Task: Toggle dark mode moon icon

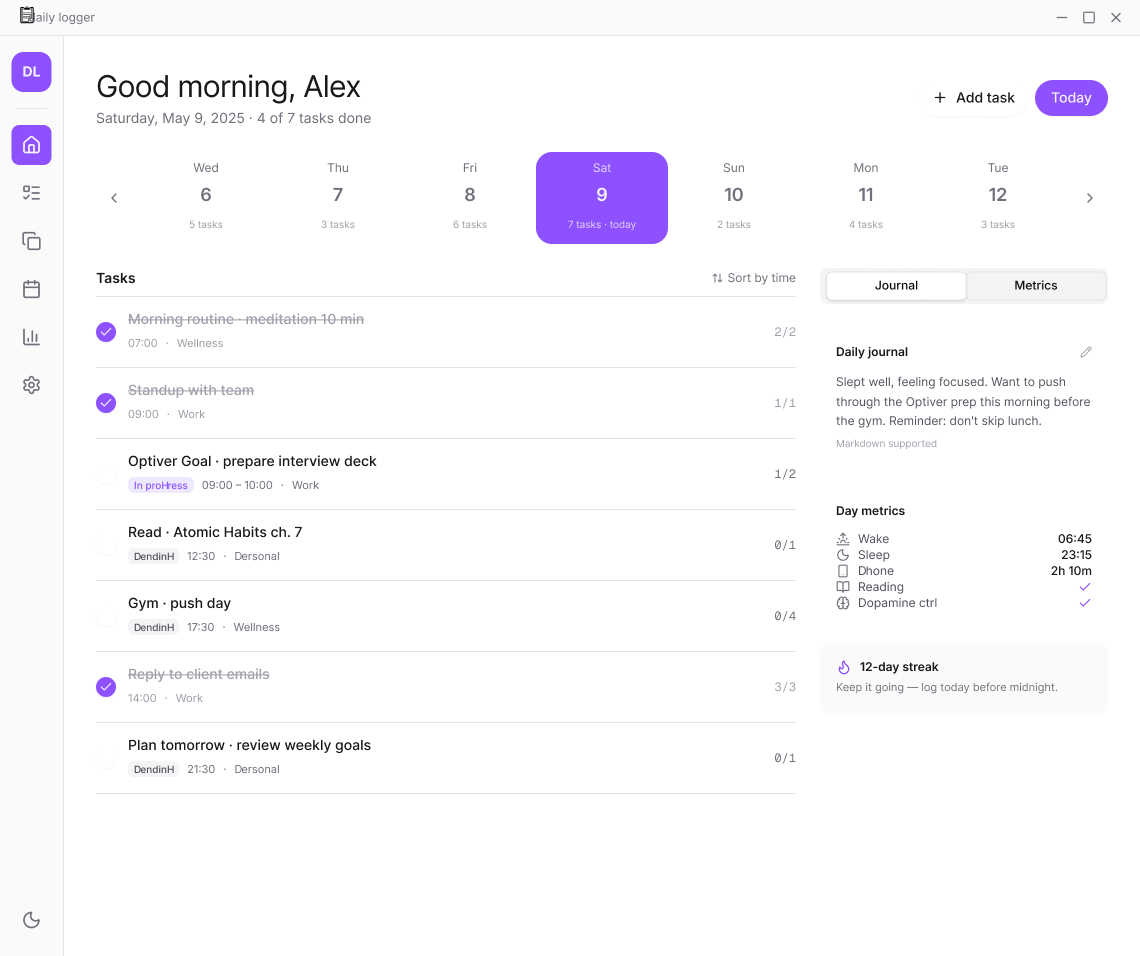Action: click(31, 920)
